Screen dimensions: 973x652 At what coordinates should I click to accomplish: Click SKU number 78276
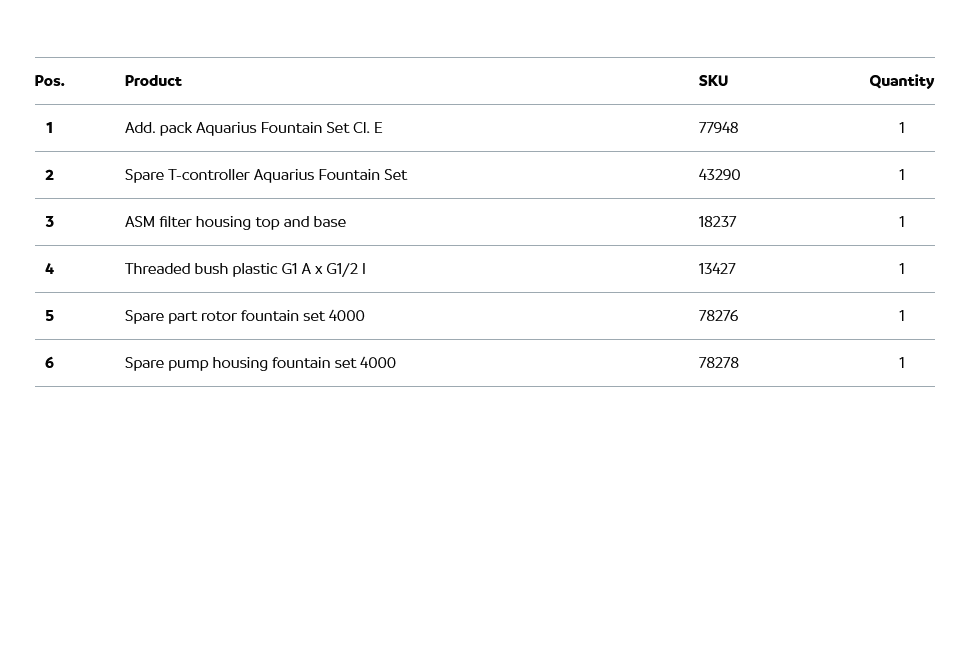(718, 316)
